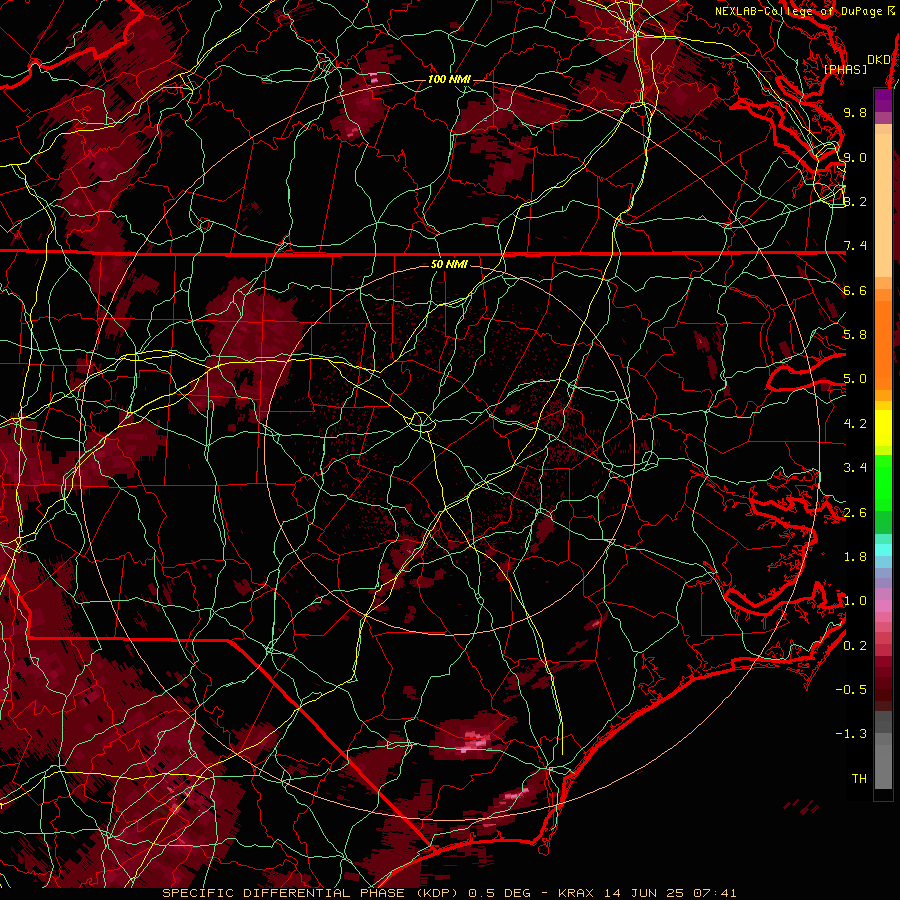Click the purple top band of the color bar
Viewport: 900px width, 900px height.
(x=883, y=100)
